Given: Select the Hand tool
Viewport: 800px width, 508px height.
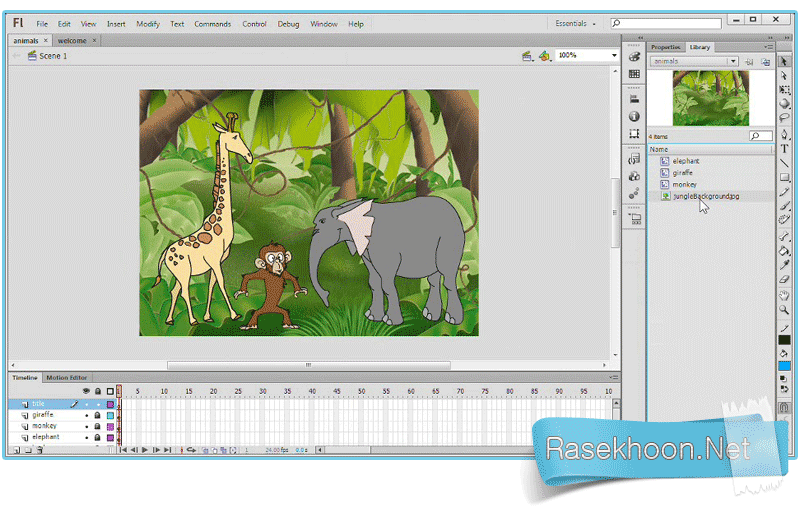Looking at the screenshot, I should click(x=784, y=295).
